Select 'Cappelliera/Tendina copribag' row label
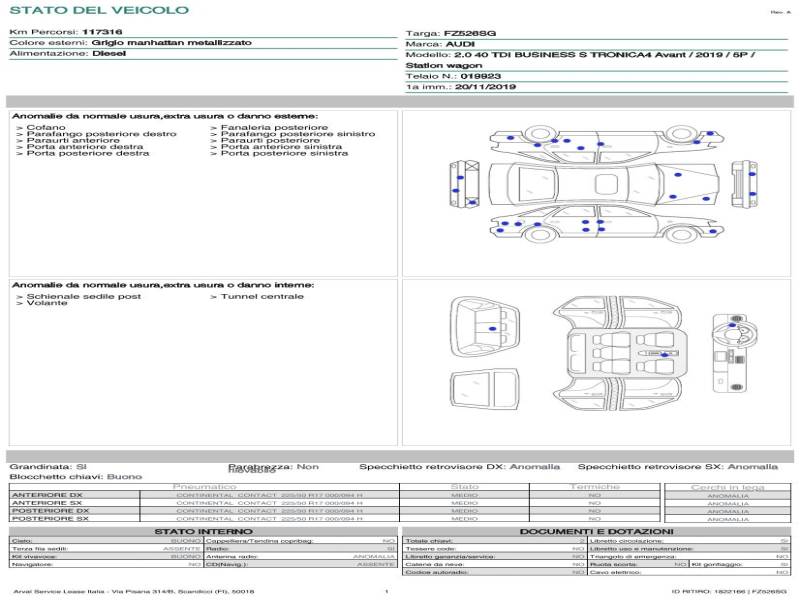This screenshot has width=800, height=600. pos(259,540)
